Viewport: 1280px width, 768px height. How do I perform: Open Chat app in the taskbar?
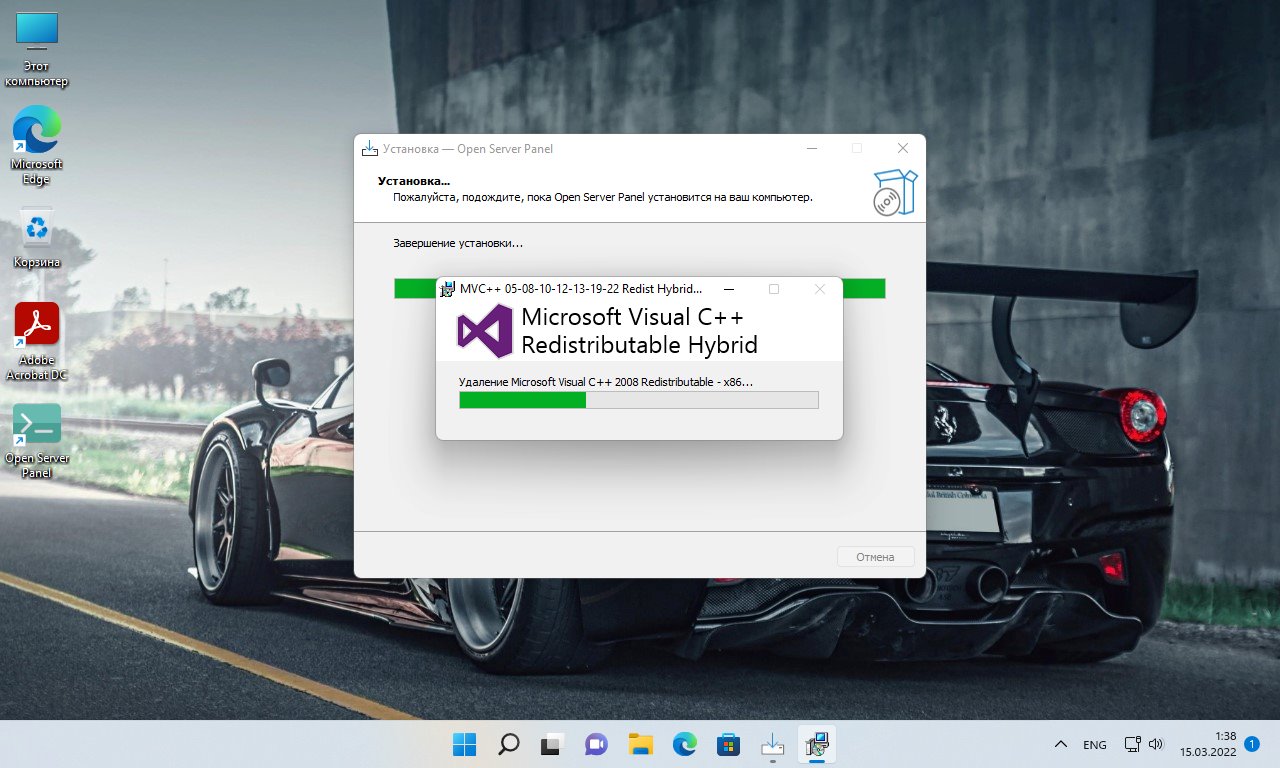click(596, 744)
